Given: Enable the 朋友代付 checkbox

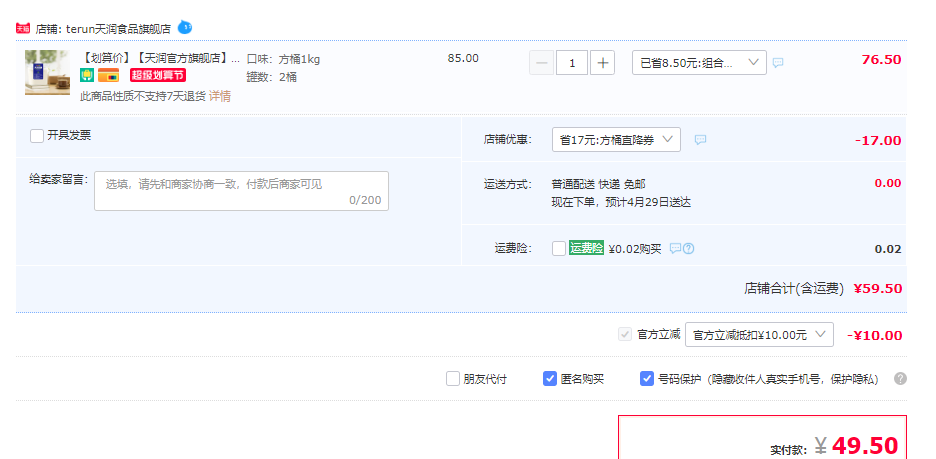Looking at the screenshot, I should (x=453, y=378).
